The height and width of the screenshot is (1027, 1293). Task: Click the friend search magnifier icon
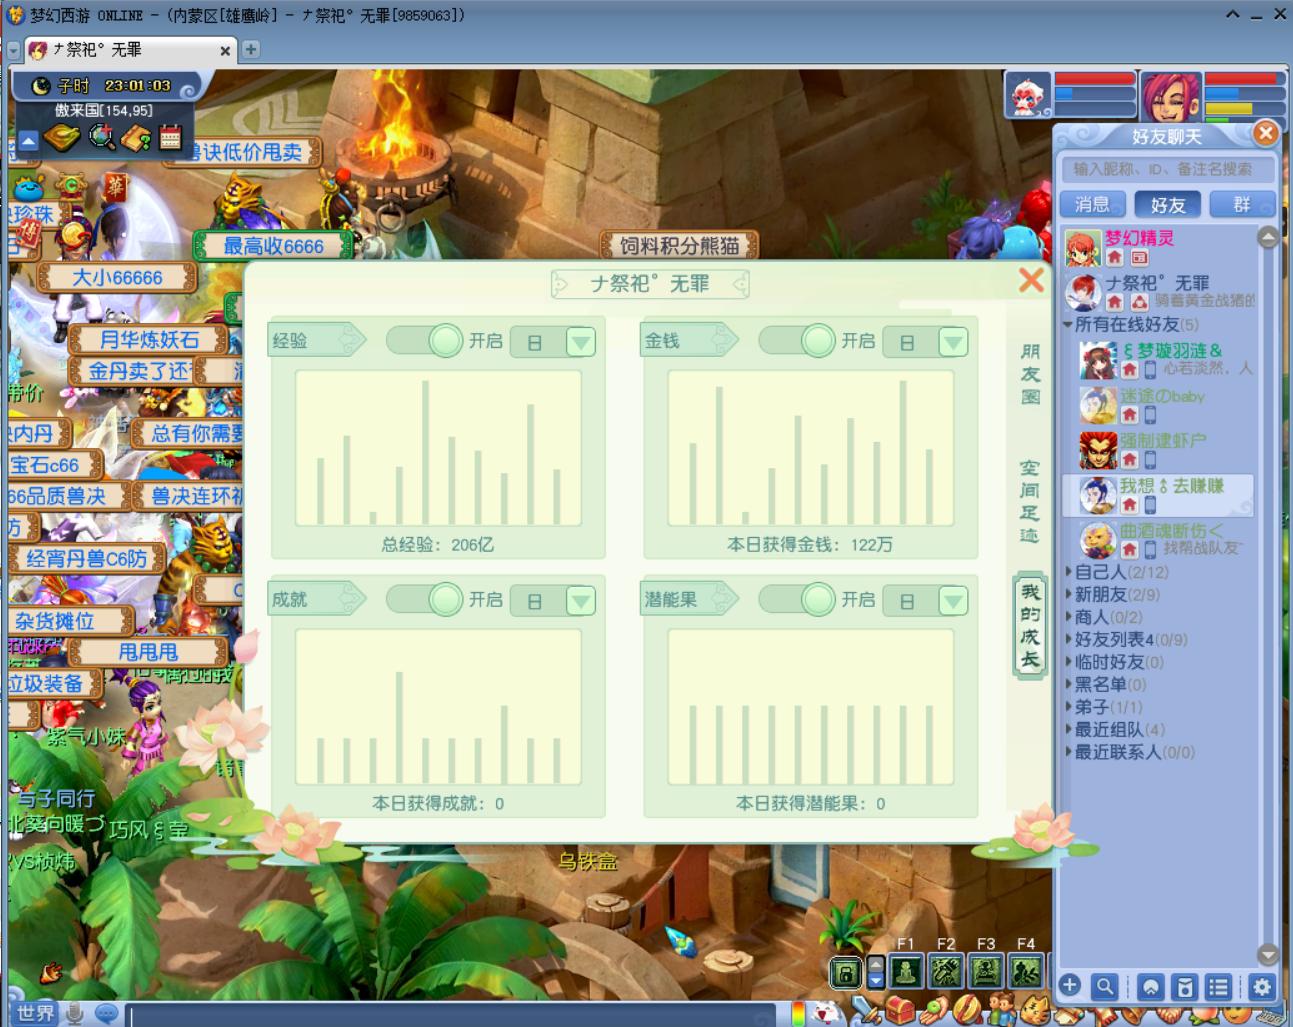(x=1104, y=987)
